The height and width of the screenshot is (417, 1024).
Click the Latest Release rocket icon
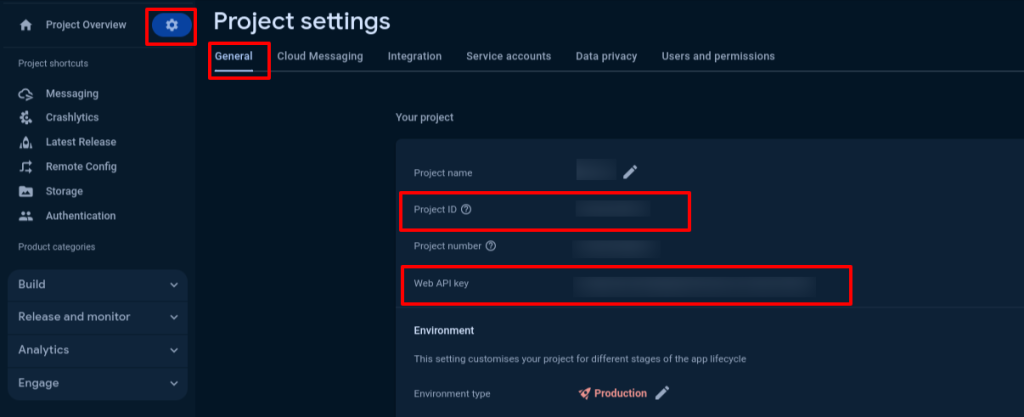(26, 142)
